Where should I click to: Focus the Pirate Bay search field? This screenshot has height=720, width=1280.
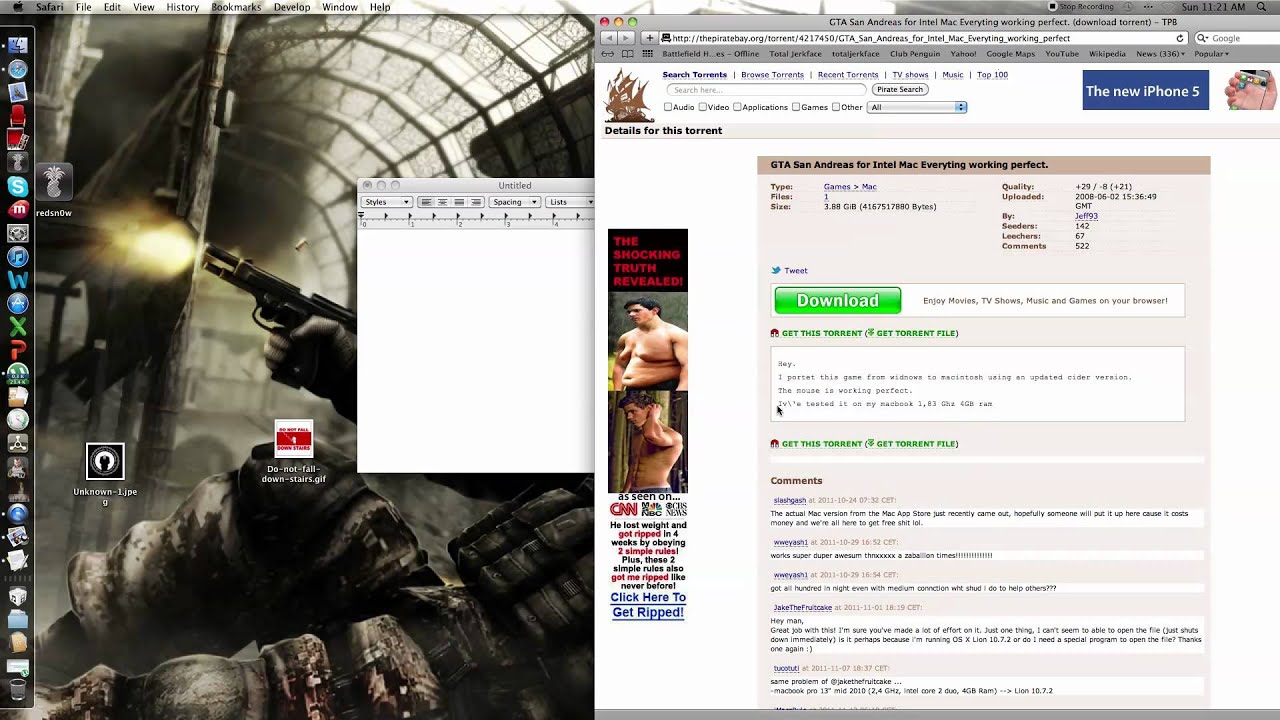(766, 90)
